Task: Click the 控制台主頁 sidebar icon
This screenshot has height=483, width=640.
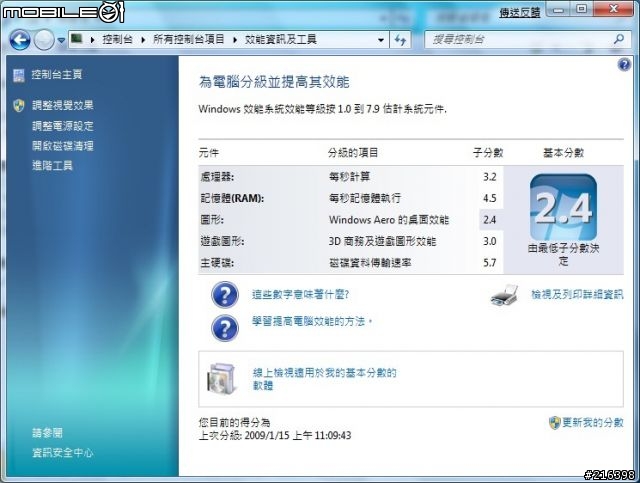Action: coord(19,75)
